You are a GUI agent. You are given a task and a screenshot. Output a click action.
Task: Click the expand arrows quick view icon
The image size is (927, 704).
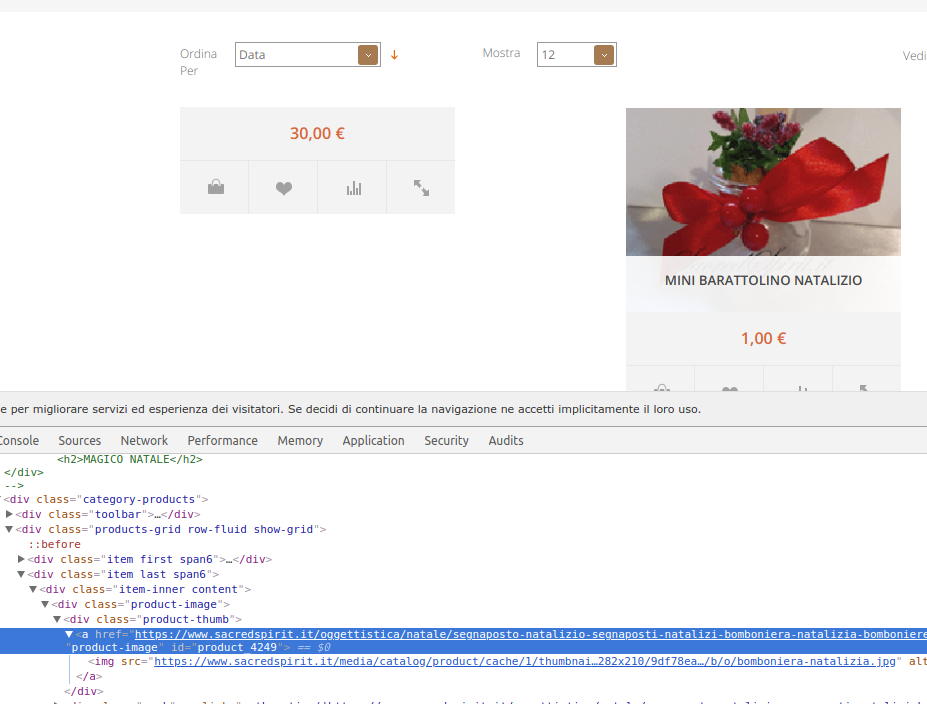point(421,187)
